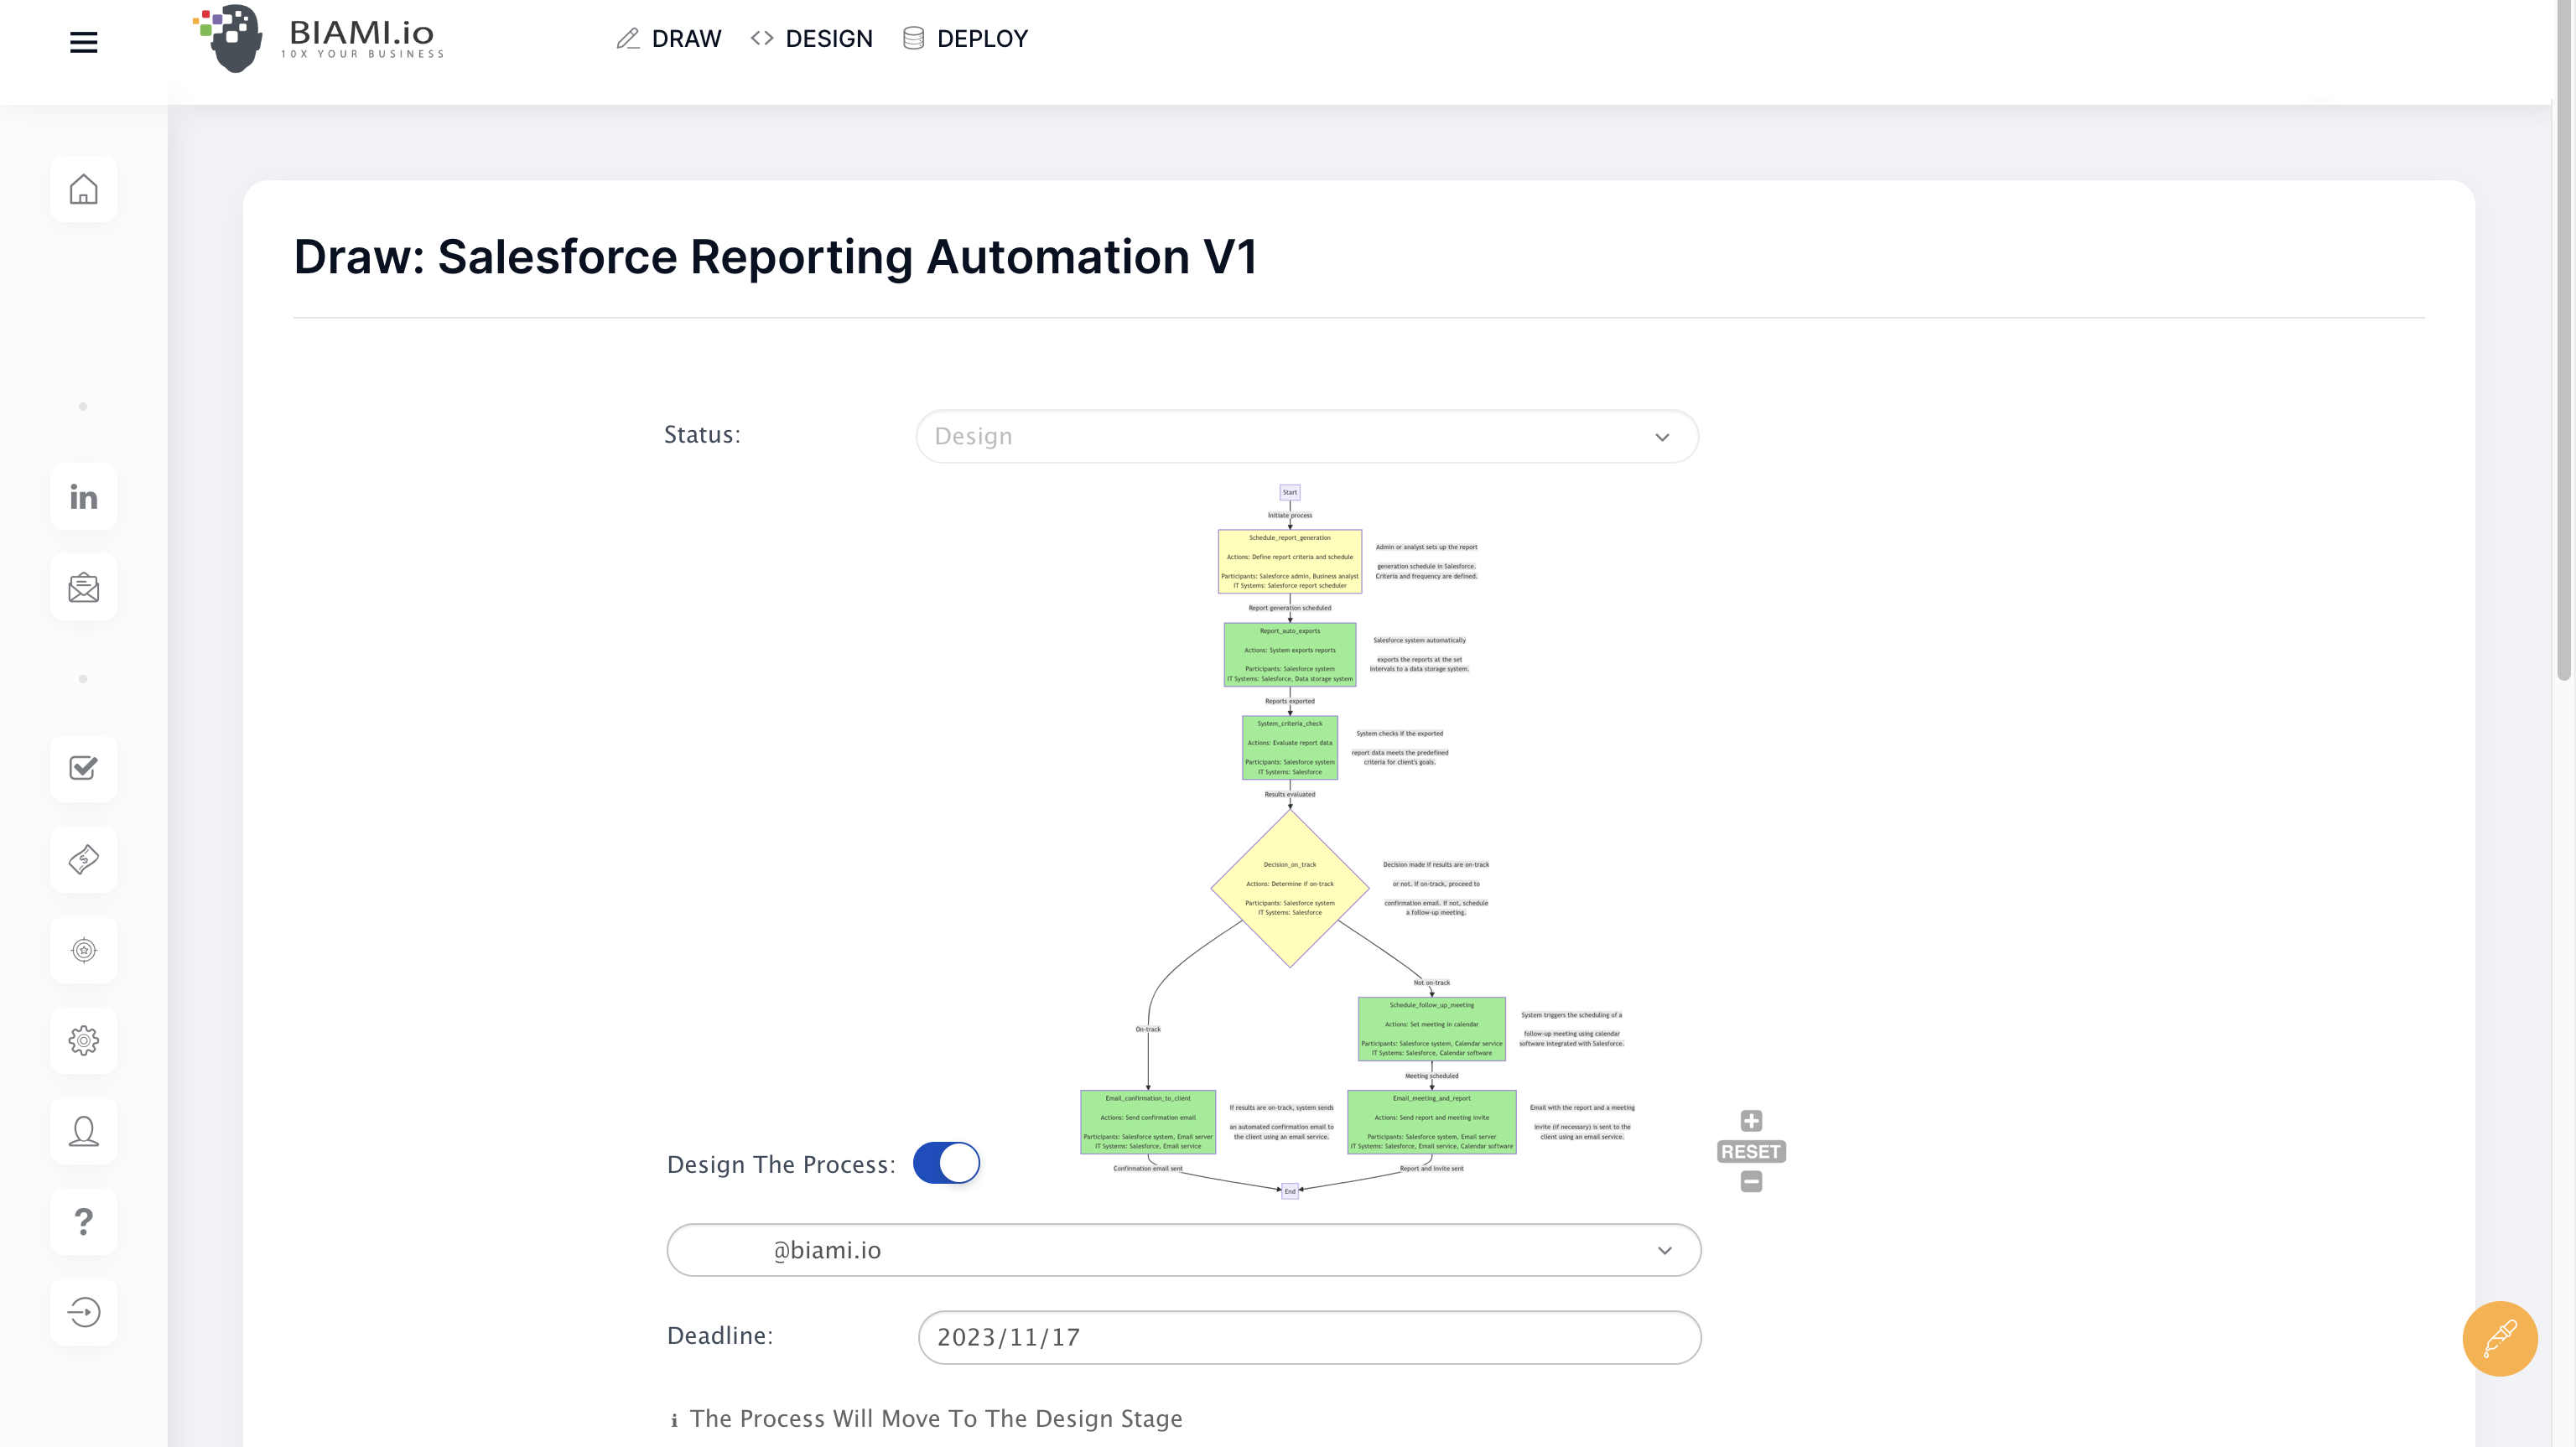Click the Report_auto_exports node
Screen dimensions: 2576x1447
(1290, 654)
